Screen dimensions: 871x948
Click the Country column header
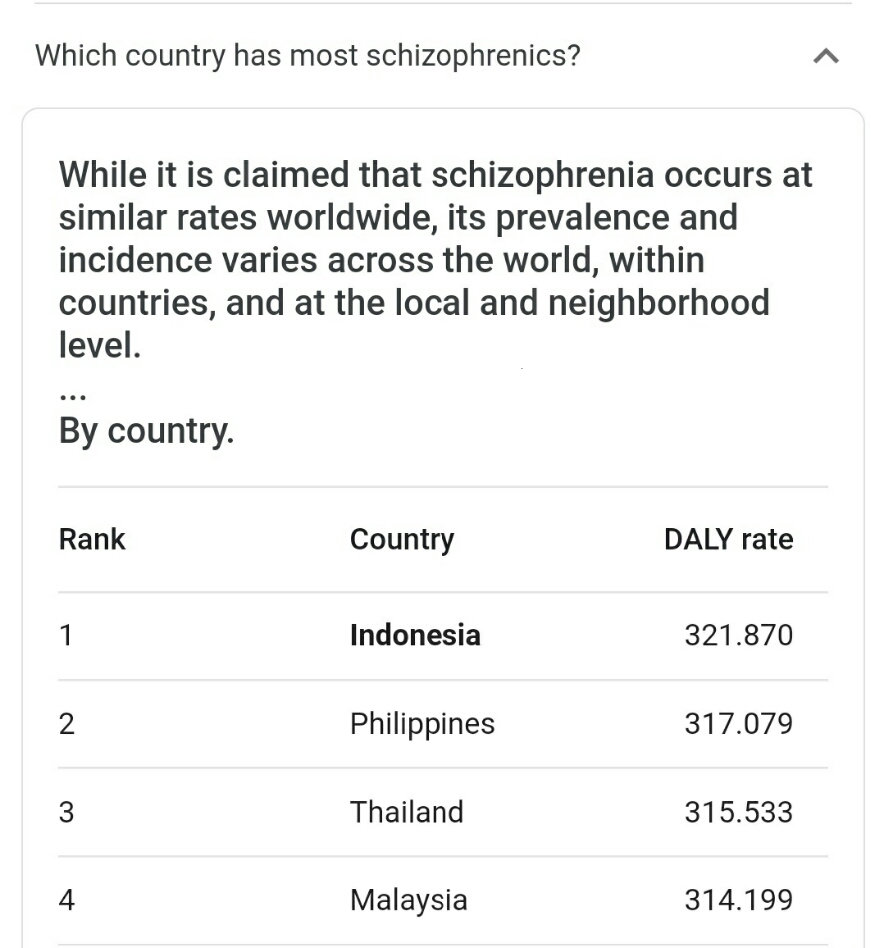(402, 539)
